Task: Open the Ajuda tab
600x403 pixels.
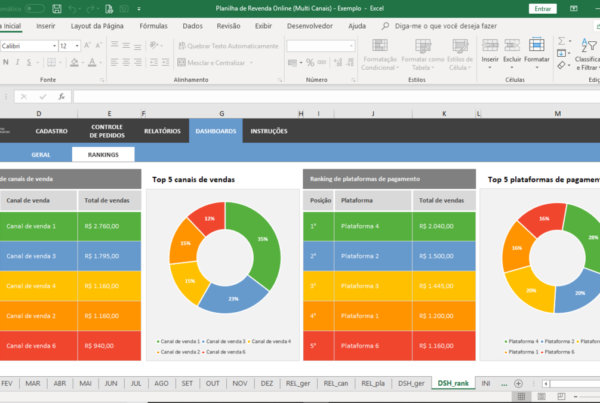Action: [x=357, y=26]
